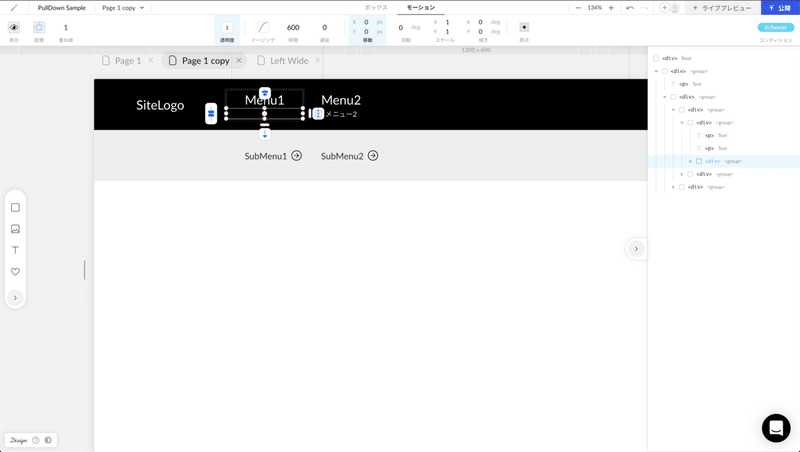
Task: Click the redo arrow icon
Action: [x=644, y=8]
